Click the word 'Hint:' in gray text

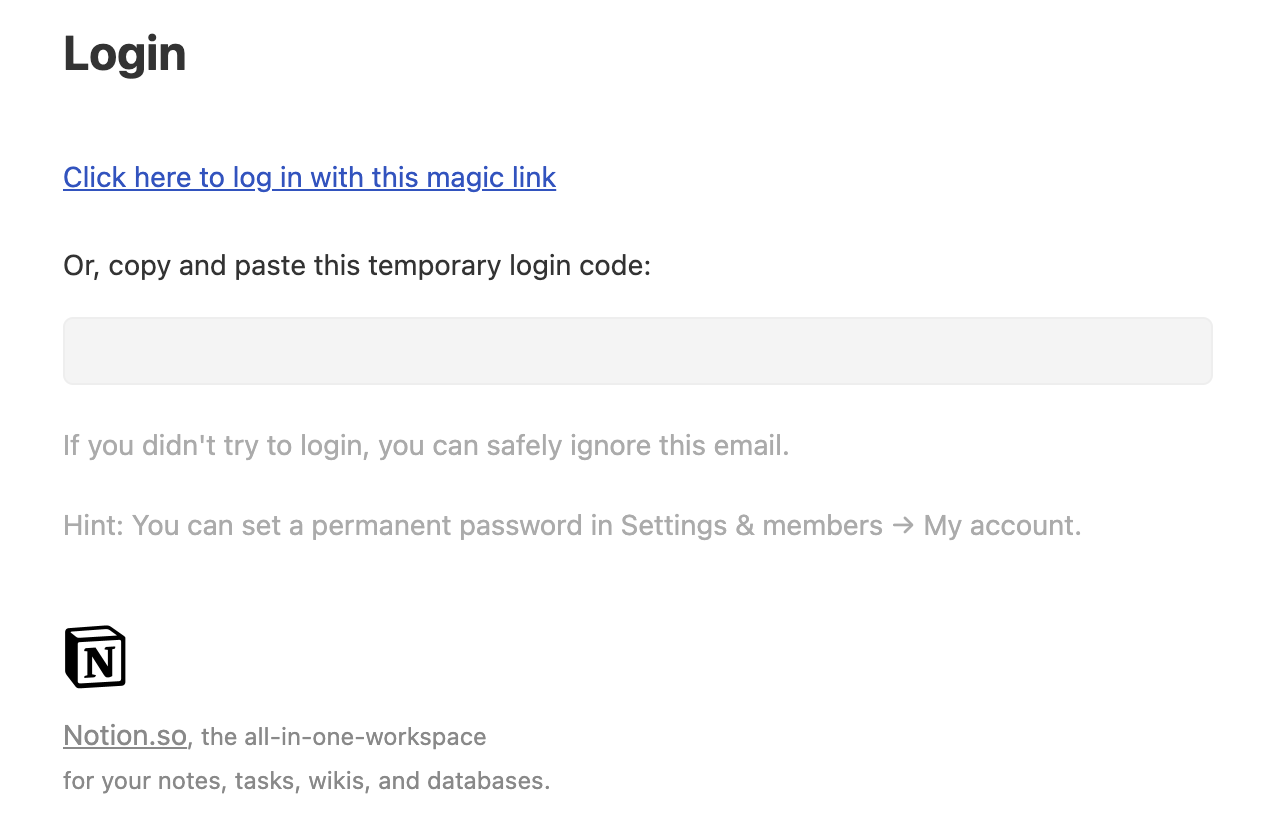(93, 526)
